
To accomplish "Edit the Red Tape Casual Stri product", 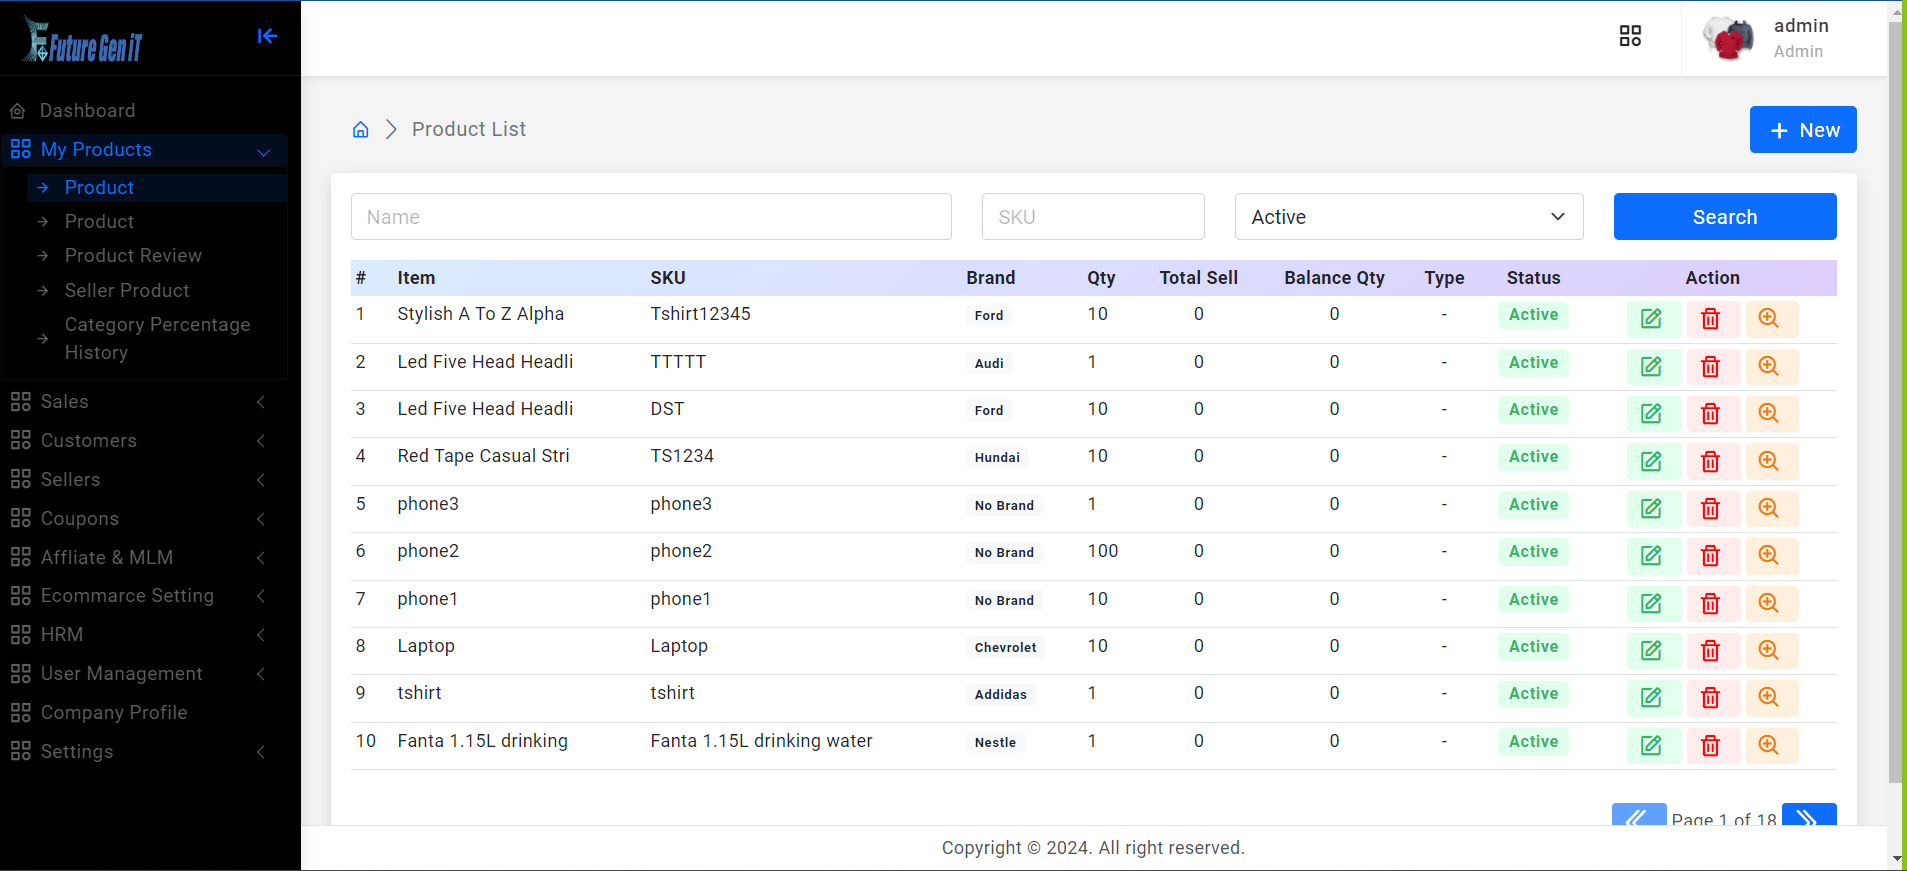I will coord(1651,461).
